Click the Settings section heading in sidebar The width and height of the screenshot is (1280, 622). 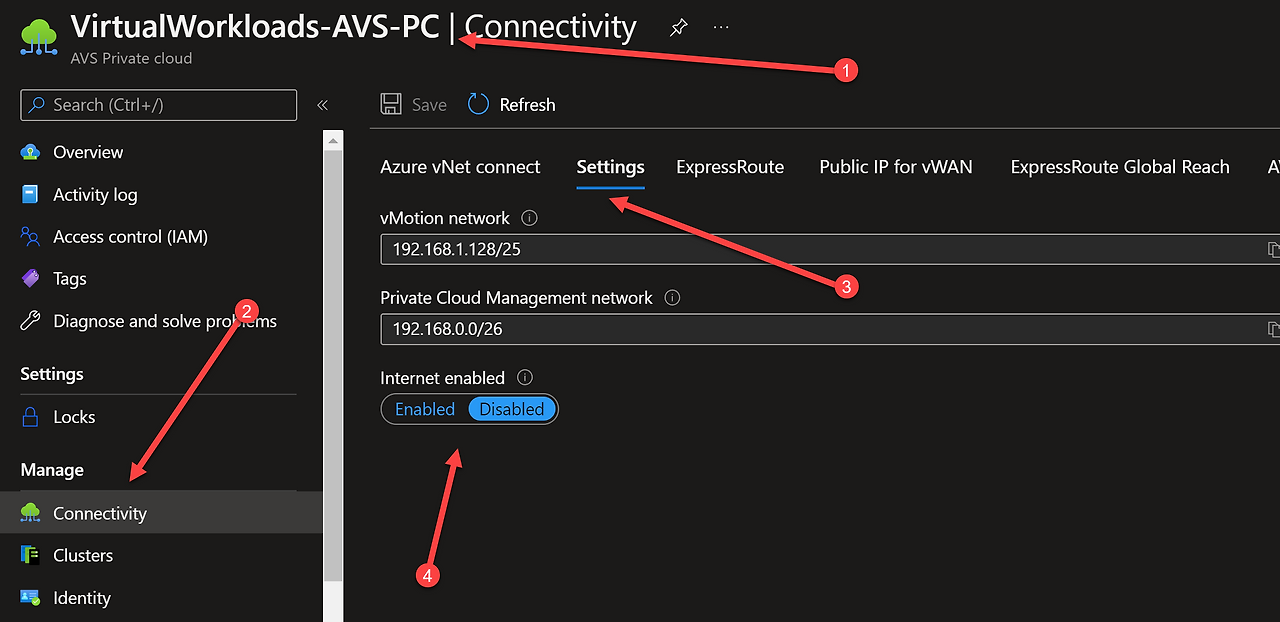[x=52, y=374]
